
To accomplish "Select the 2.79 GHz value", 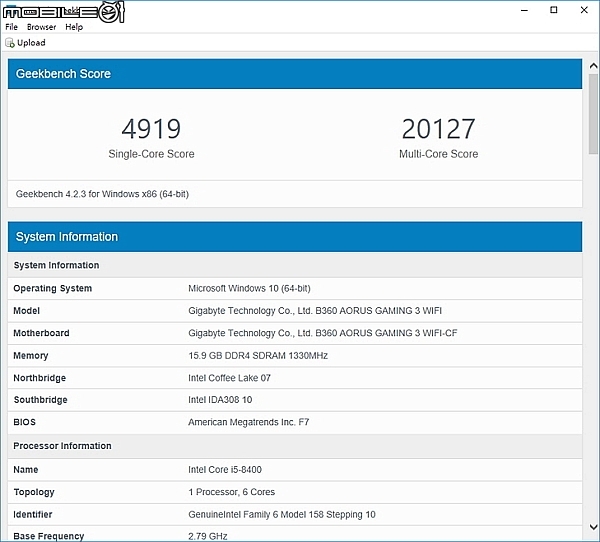I will pos(208,536).
